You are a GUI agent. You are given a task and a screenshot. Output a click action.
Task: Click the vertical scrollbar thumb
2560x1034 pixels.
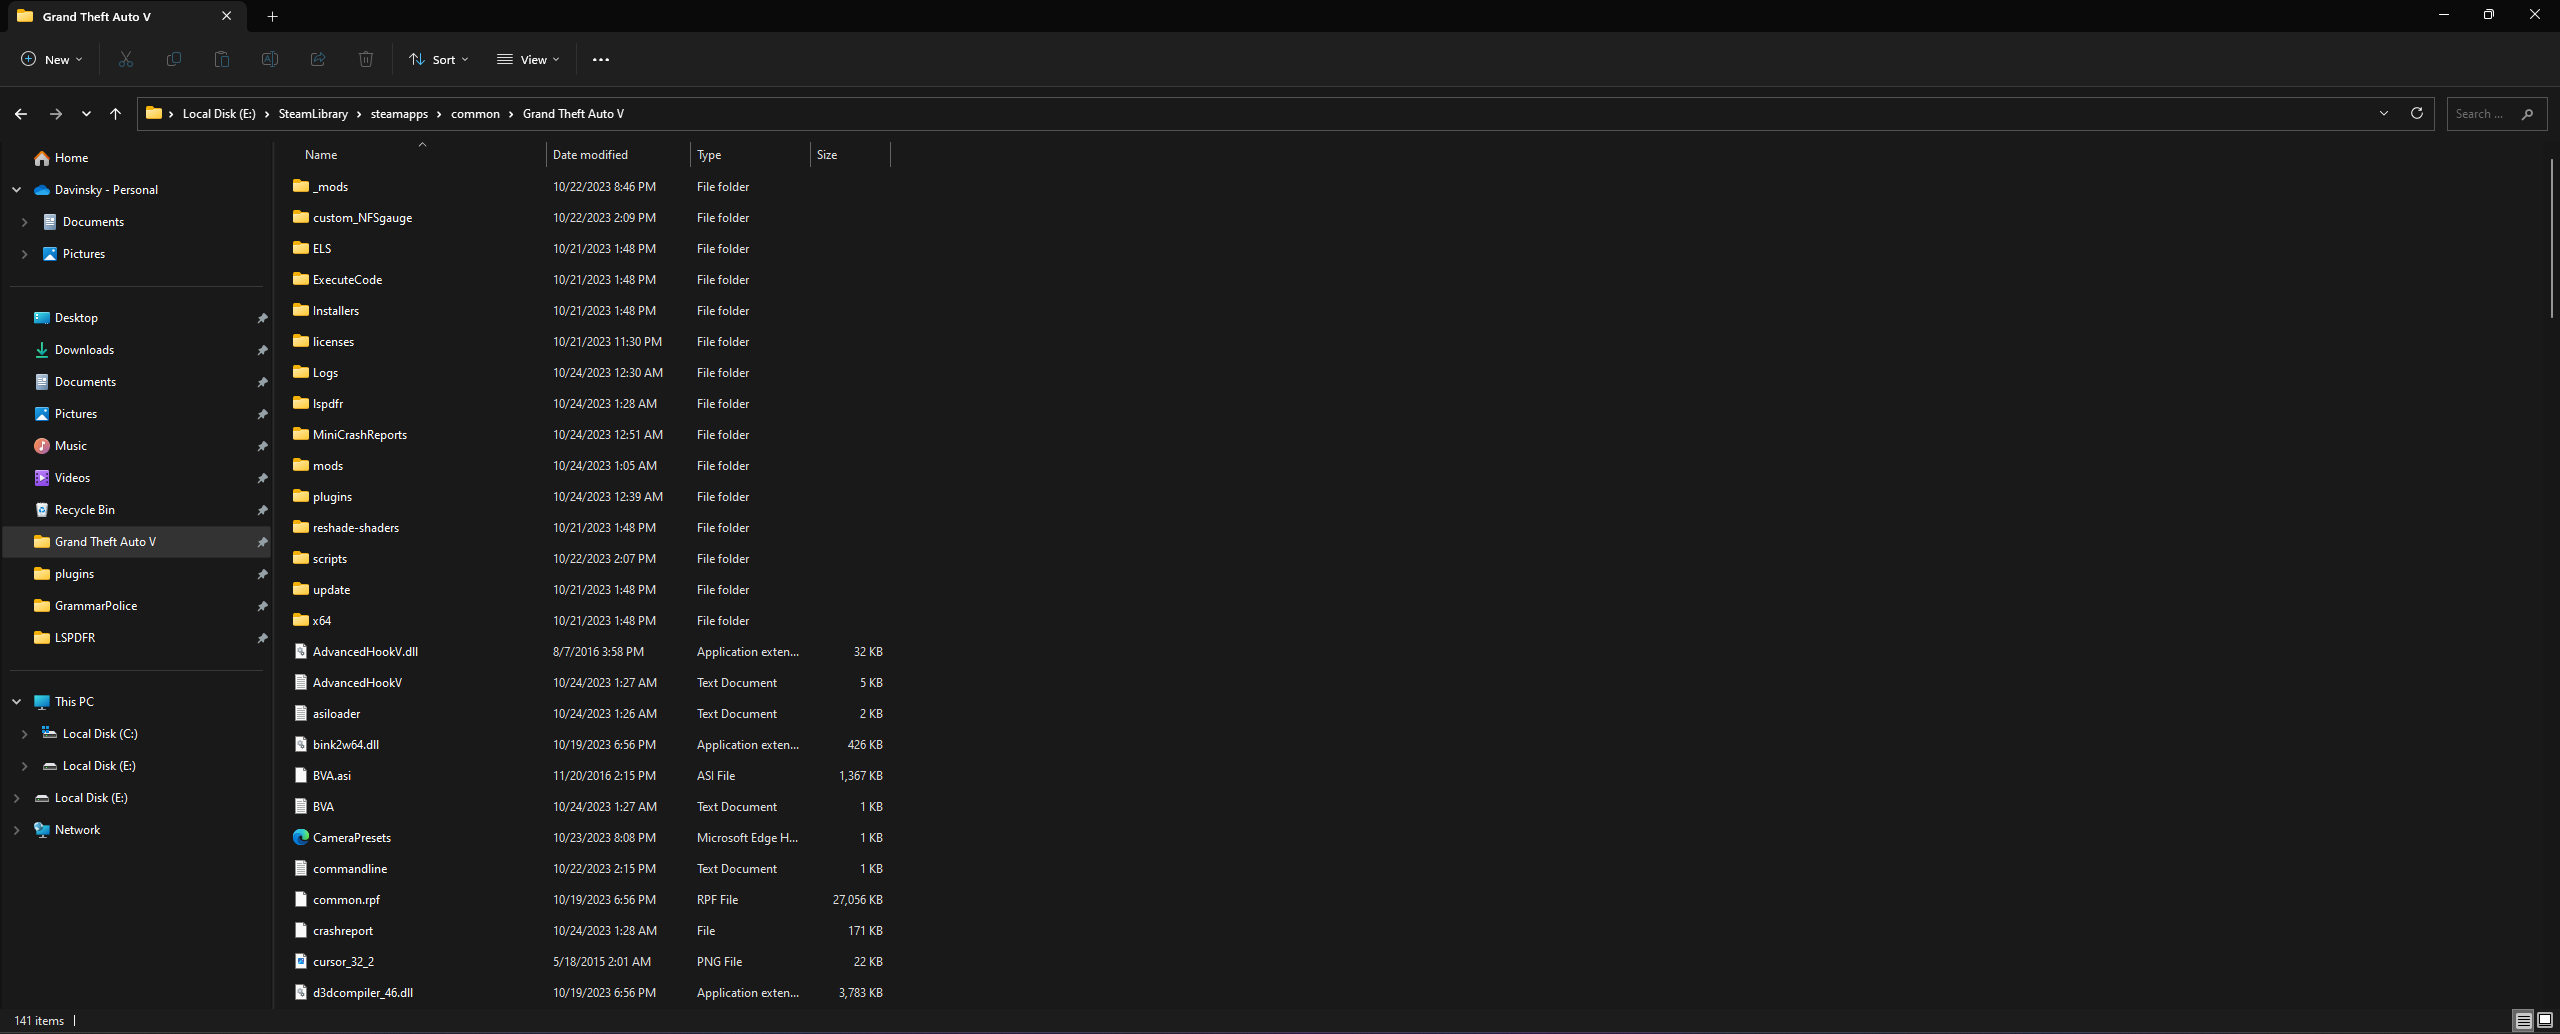click(2552, 238)
